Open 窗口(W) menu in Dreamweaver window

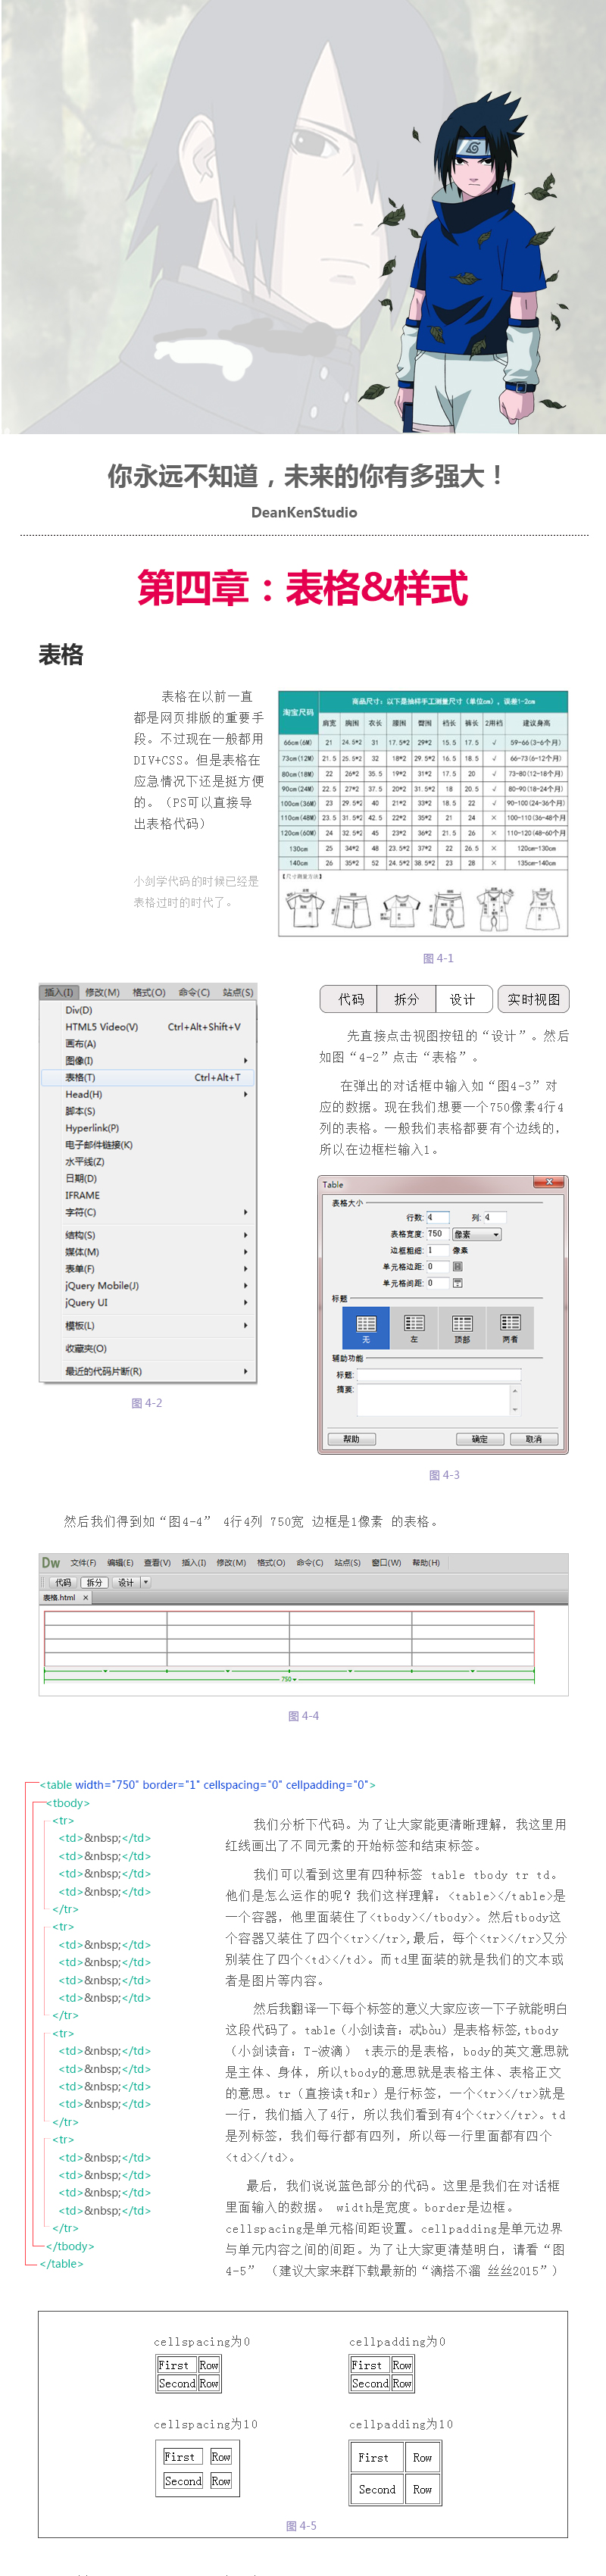(386, 1562)
